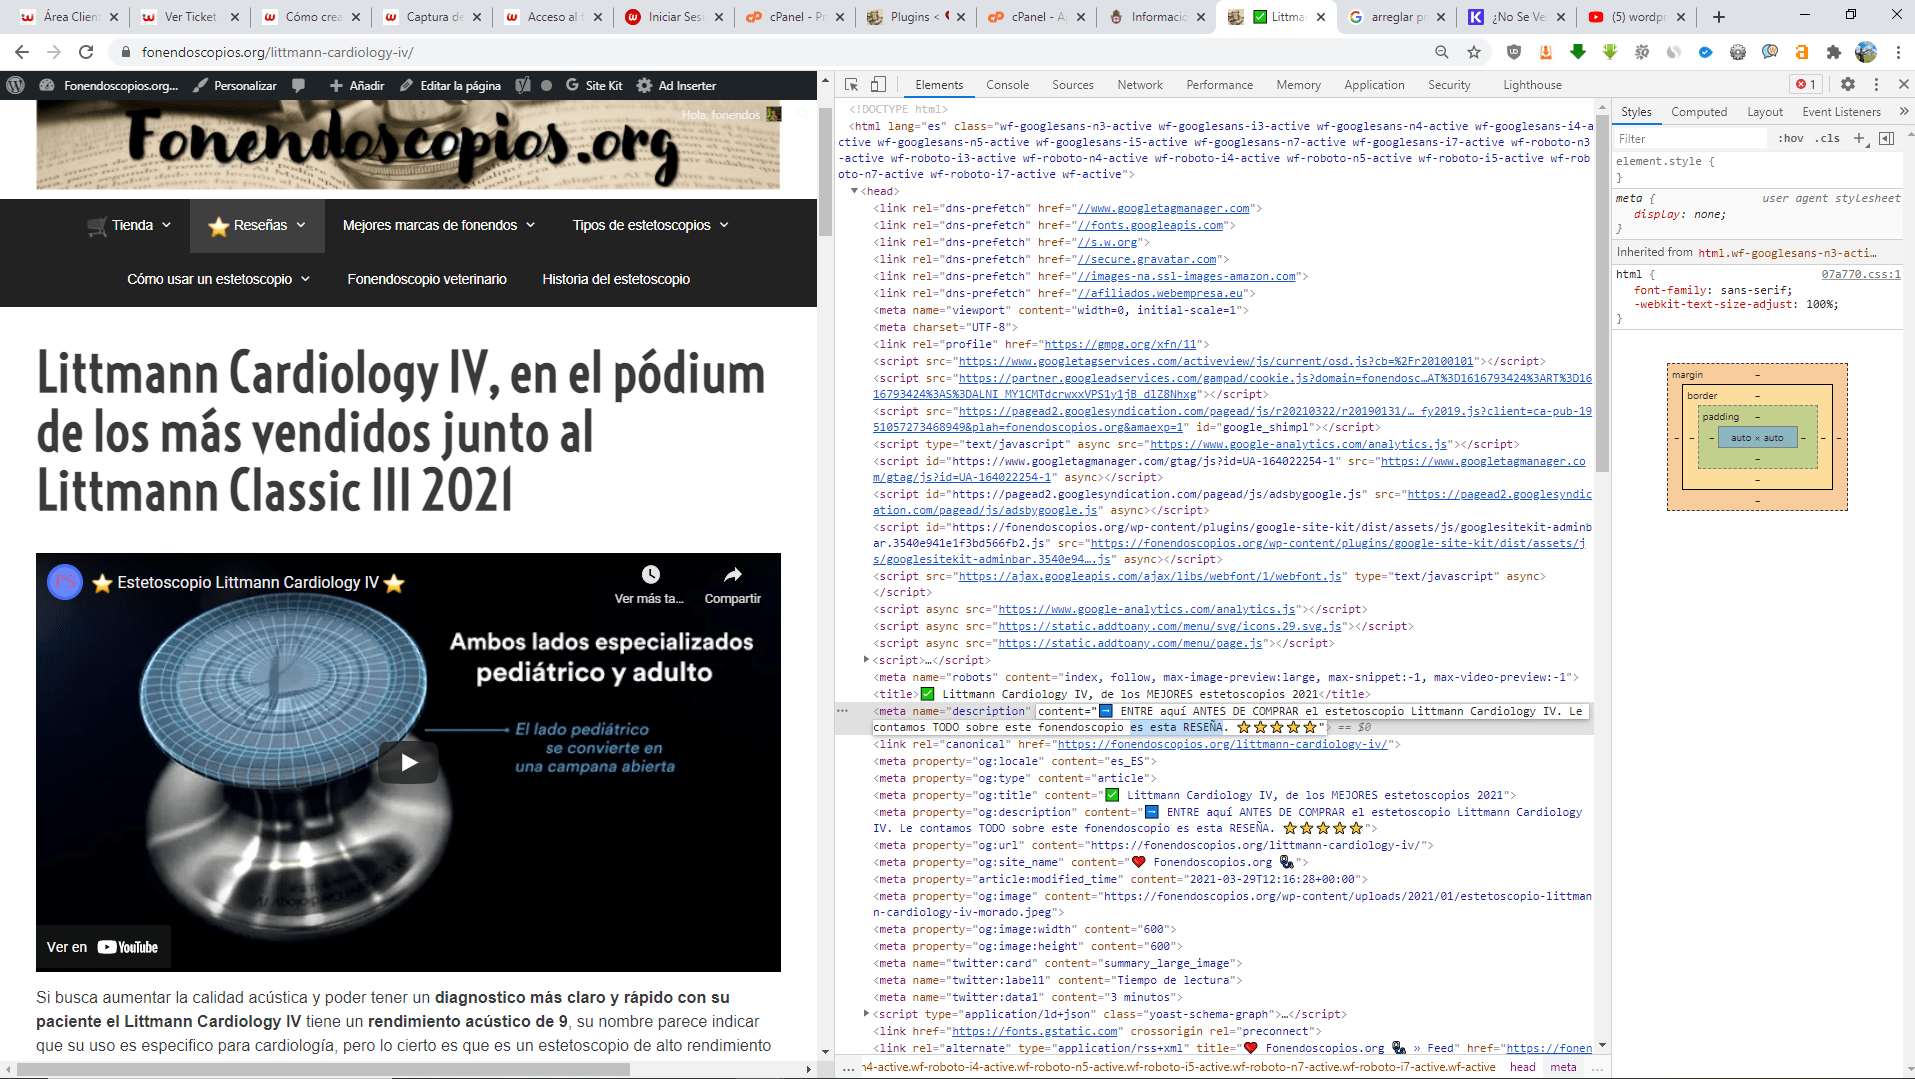Show more Styles pane tabs chevron
The width and height of the screenshot is (1915, 1079).
[1903, 112]
